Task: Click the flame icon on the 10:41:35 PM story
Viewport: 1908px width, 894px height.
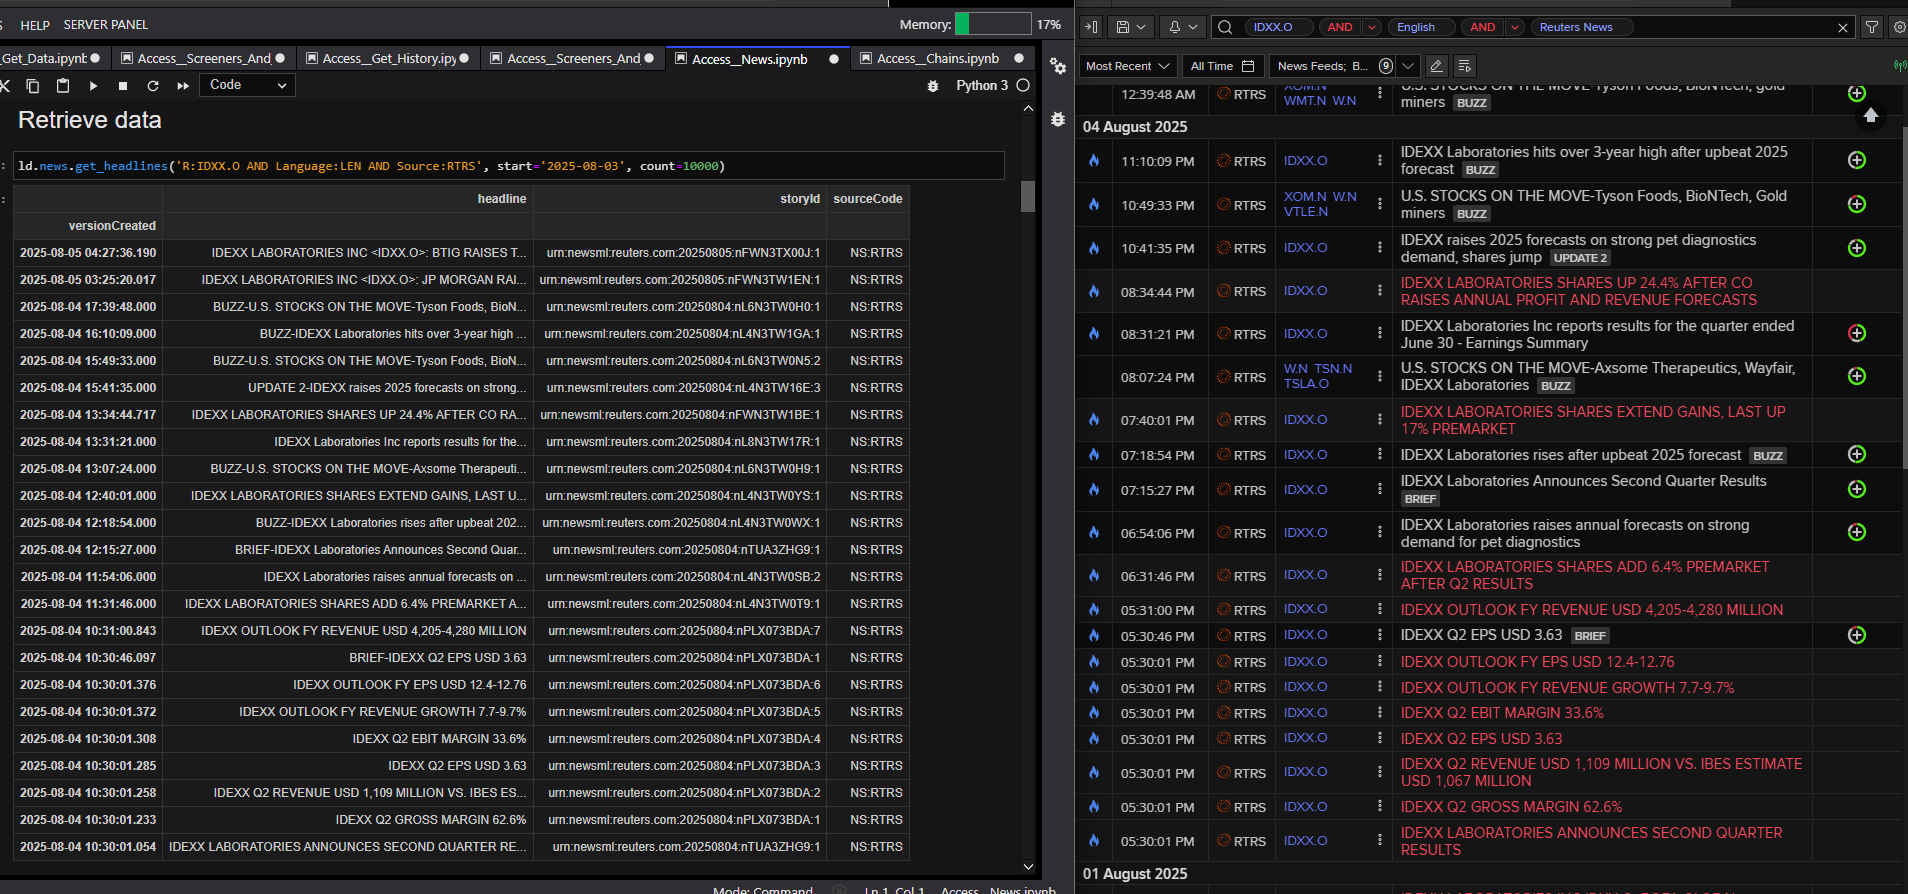Action: 1094,248
